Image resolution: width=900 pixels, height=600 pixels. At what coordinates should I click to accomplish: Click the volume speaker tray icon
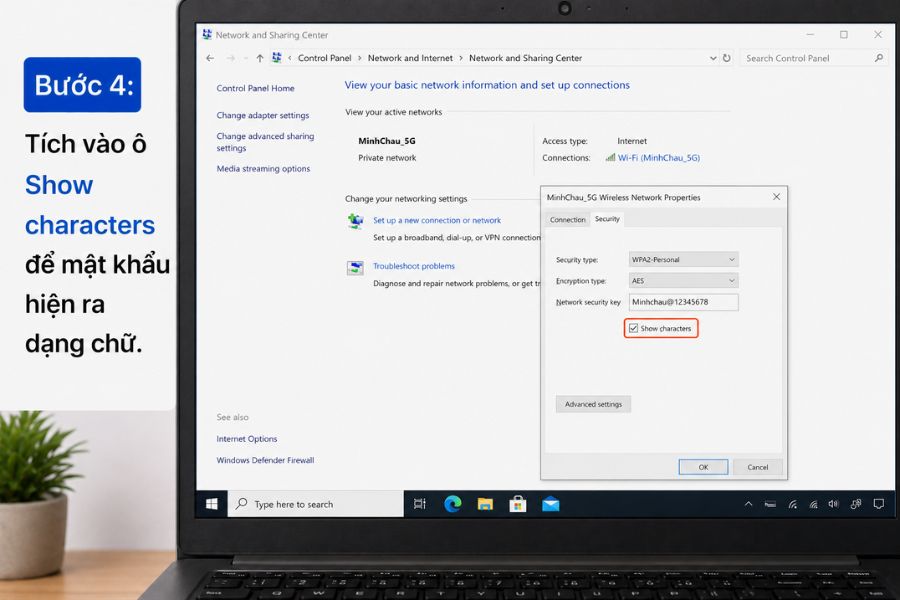(833, 504)
